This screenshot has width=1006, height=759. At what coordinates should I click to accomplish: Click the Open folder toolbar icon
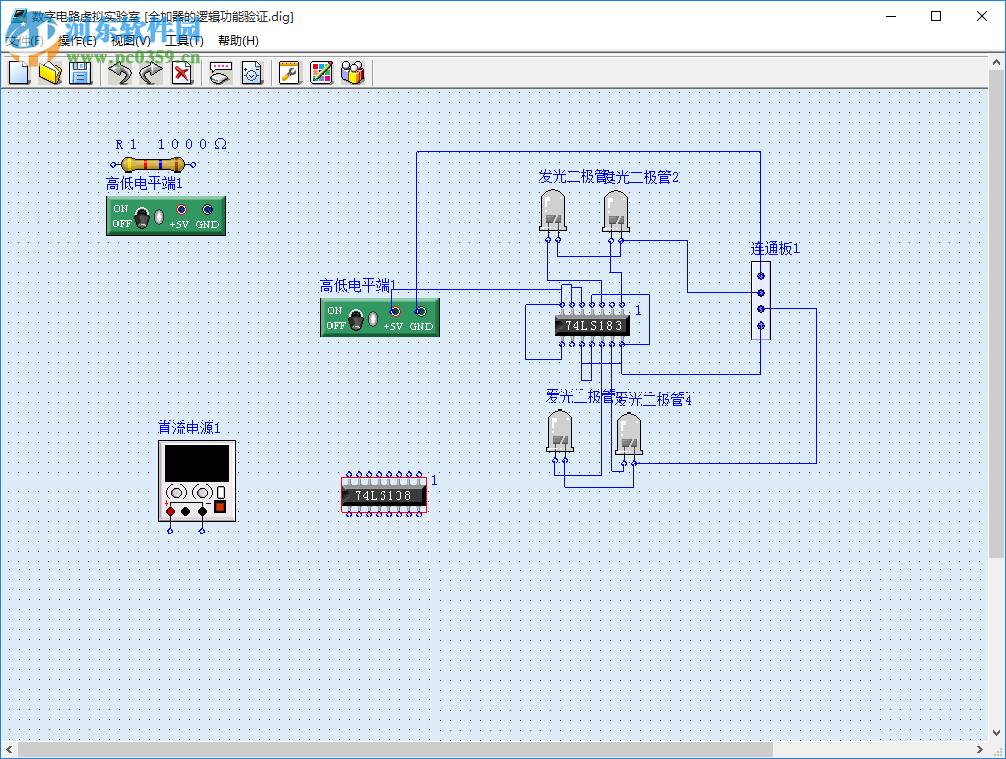[x=50, y=72]
